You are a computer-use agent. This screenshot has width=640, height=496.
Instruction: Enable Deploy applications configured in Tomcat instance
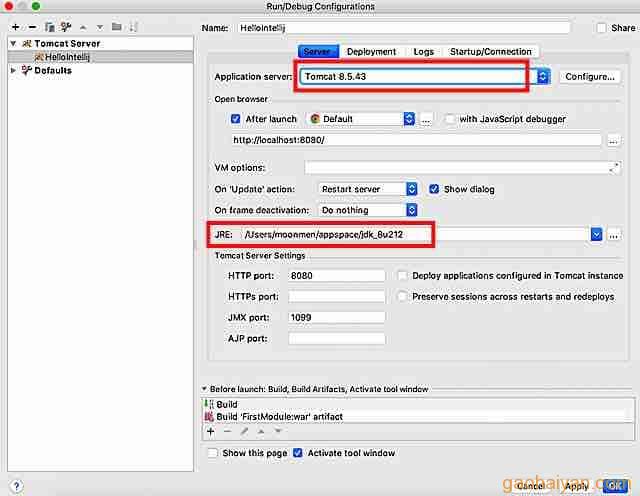tap(402, 276)
